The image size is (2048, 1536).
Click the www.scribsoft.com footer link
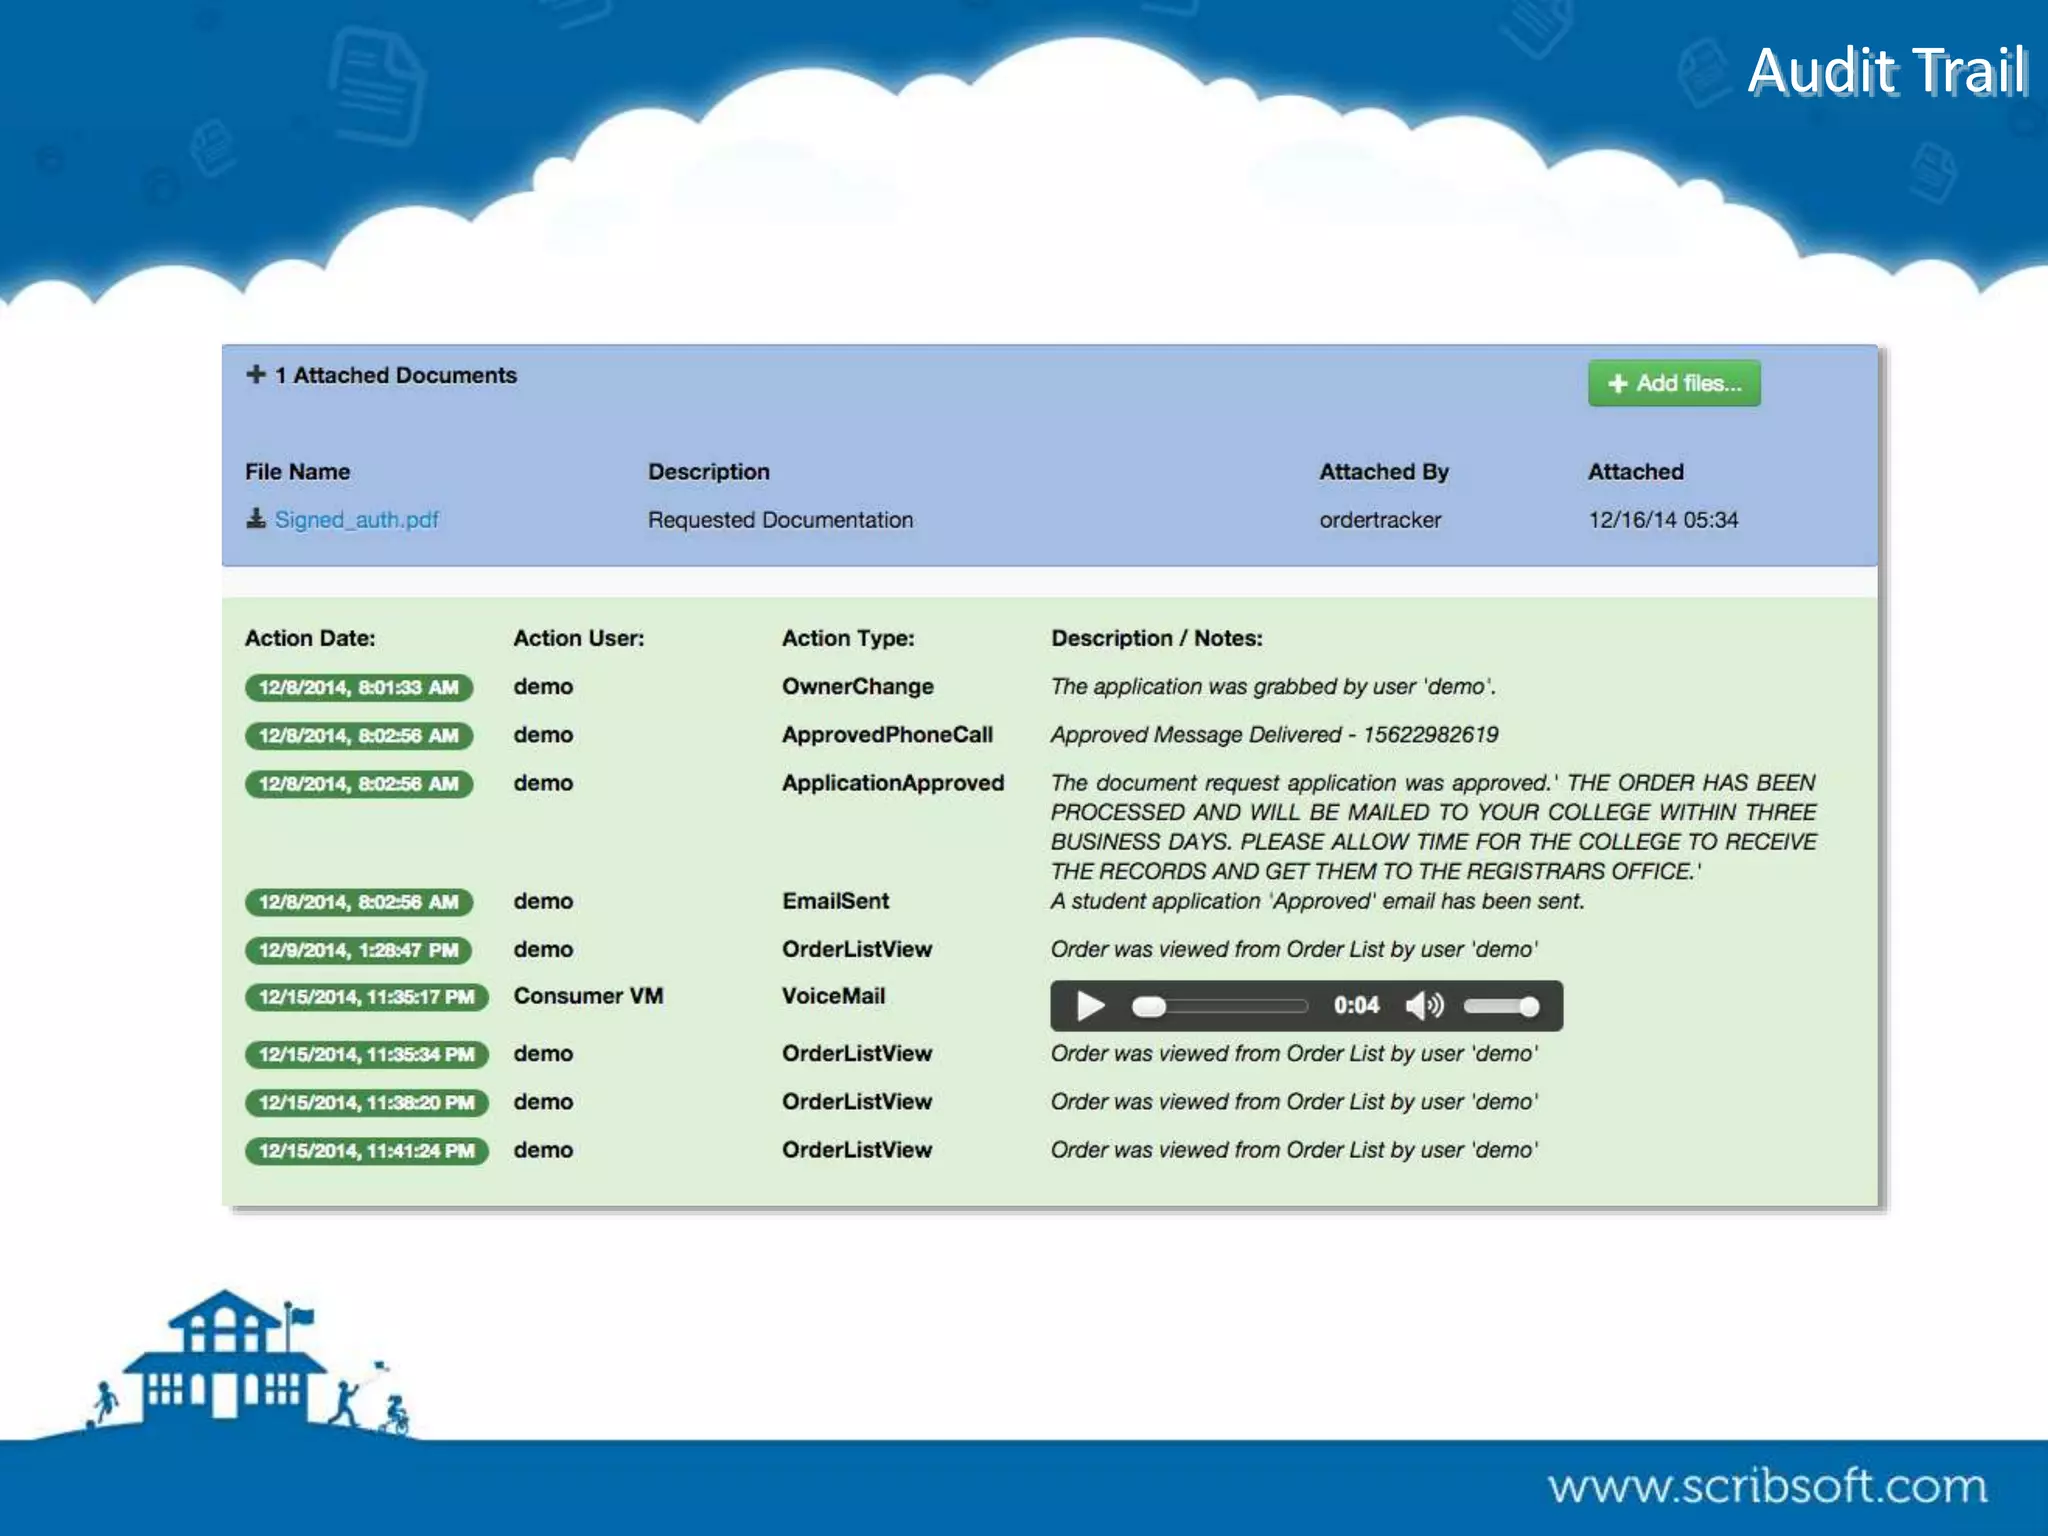[1767, 1486]
